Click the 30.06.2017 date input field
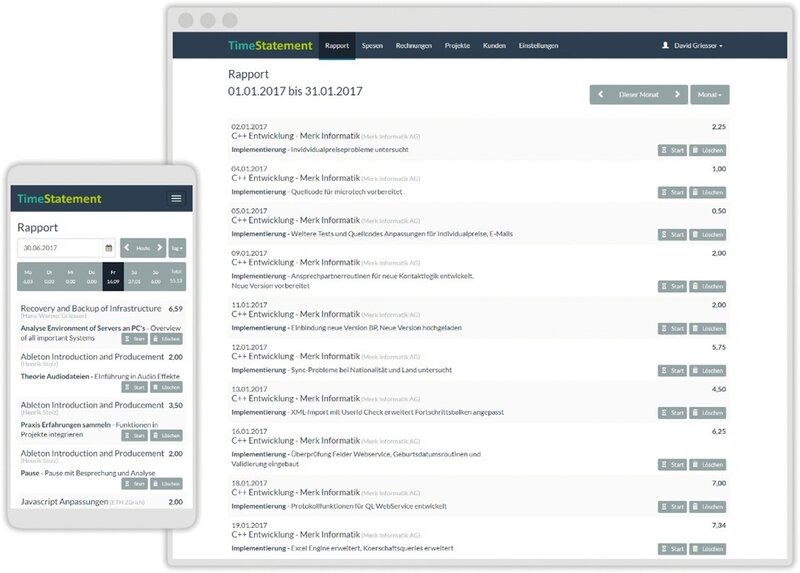Viewport: 800px width, 573px height. point(60,248)
